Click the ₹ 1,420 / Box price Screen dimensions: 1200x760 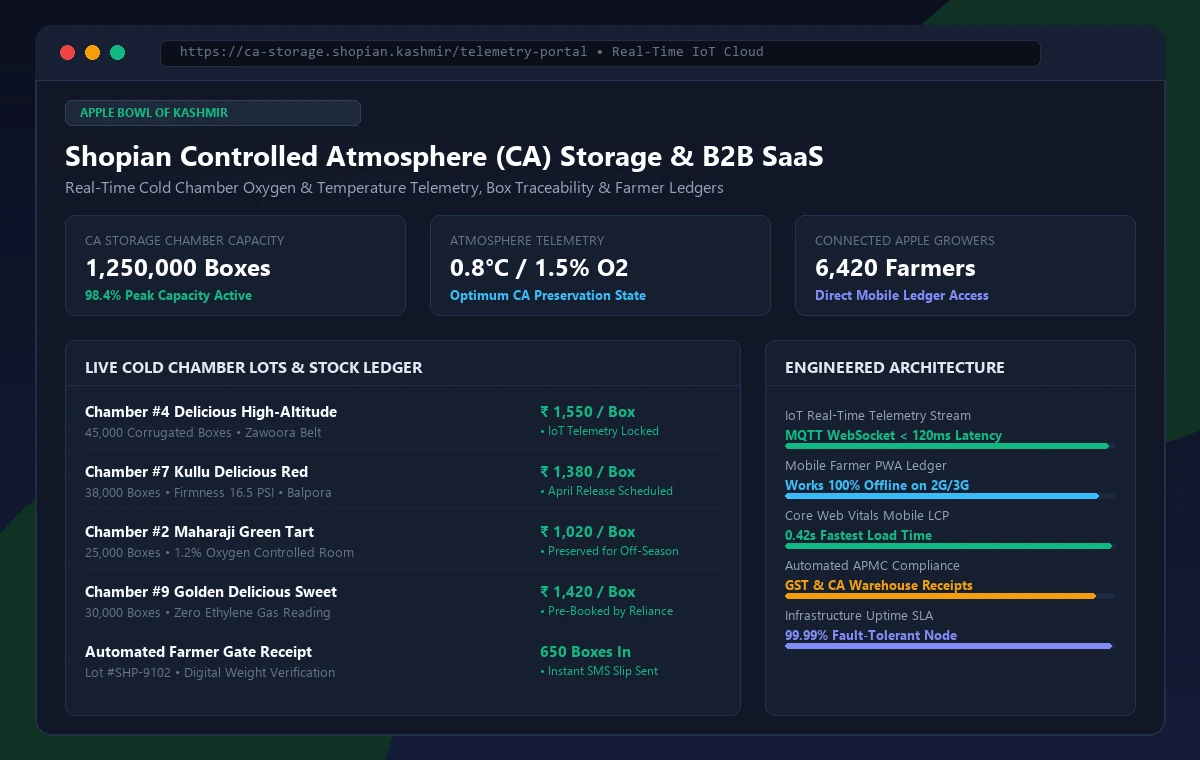[588, 592]
